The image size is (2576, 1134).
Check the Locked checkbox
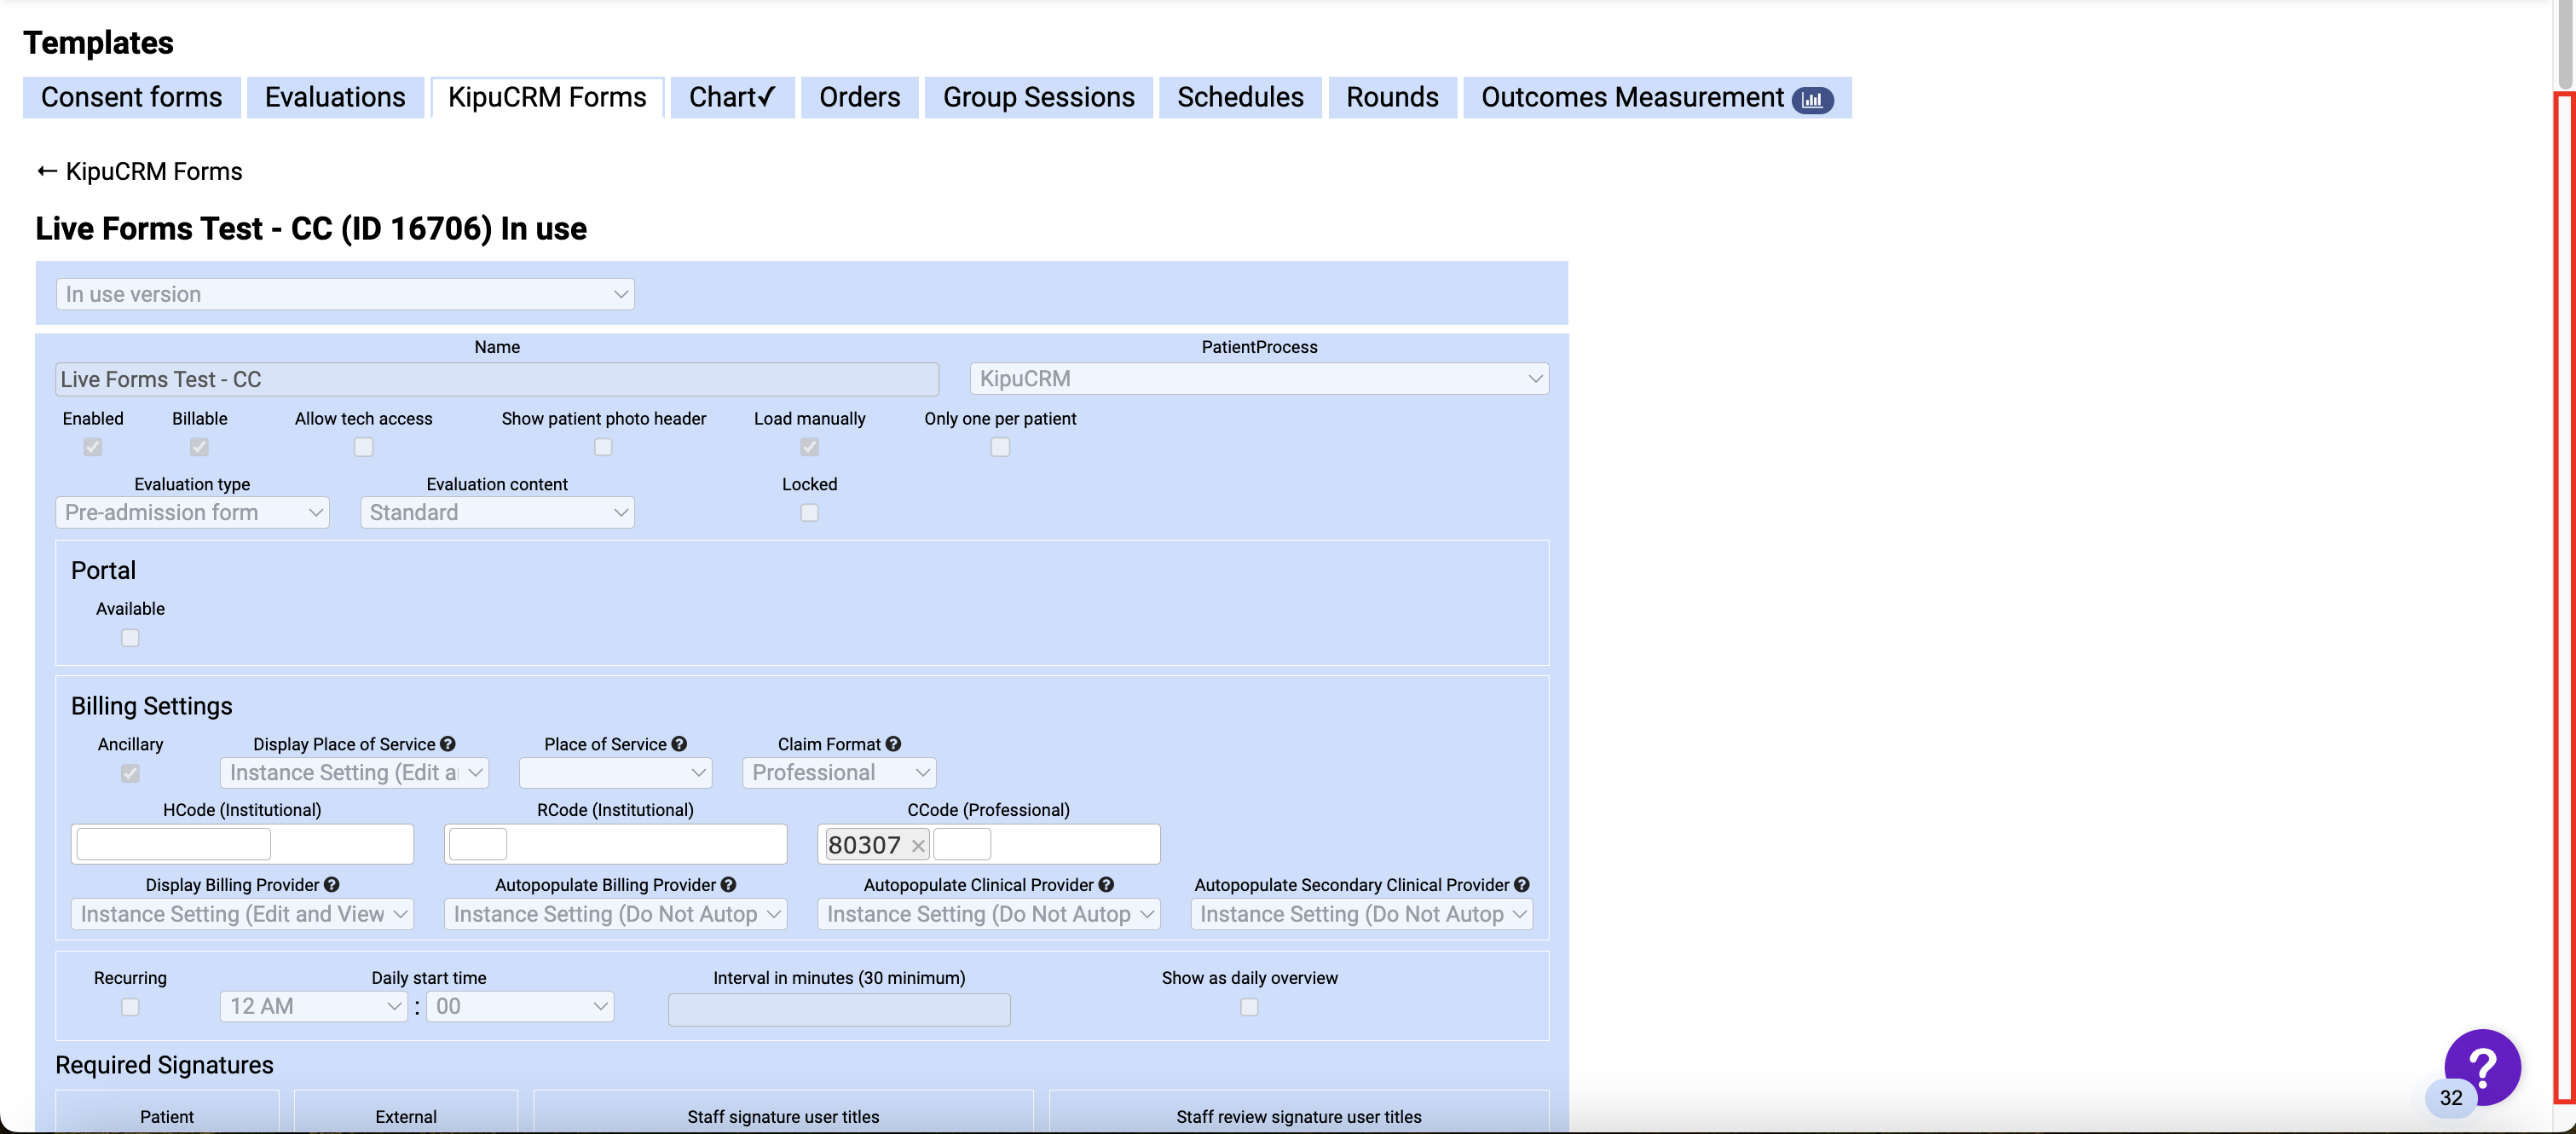click(810, 512)
